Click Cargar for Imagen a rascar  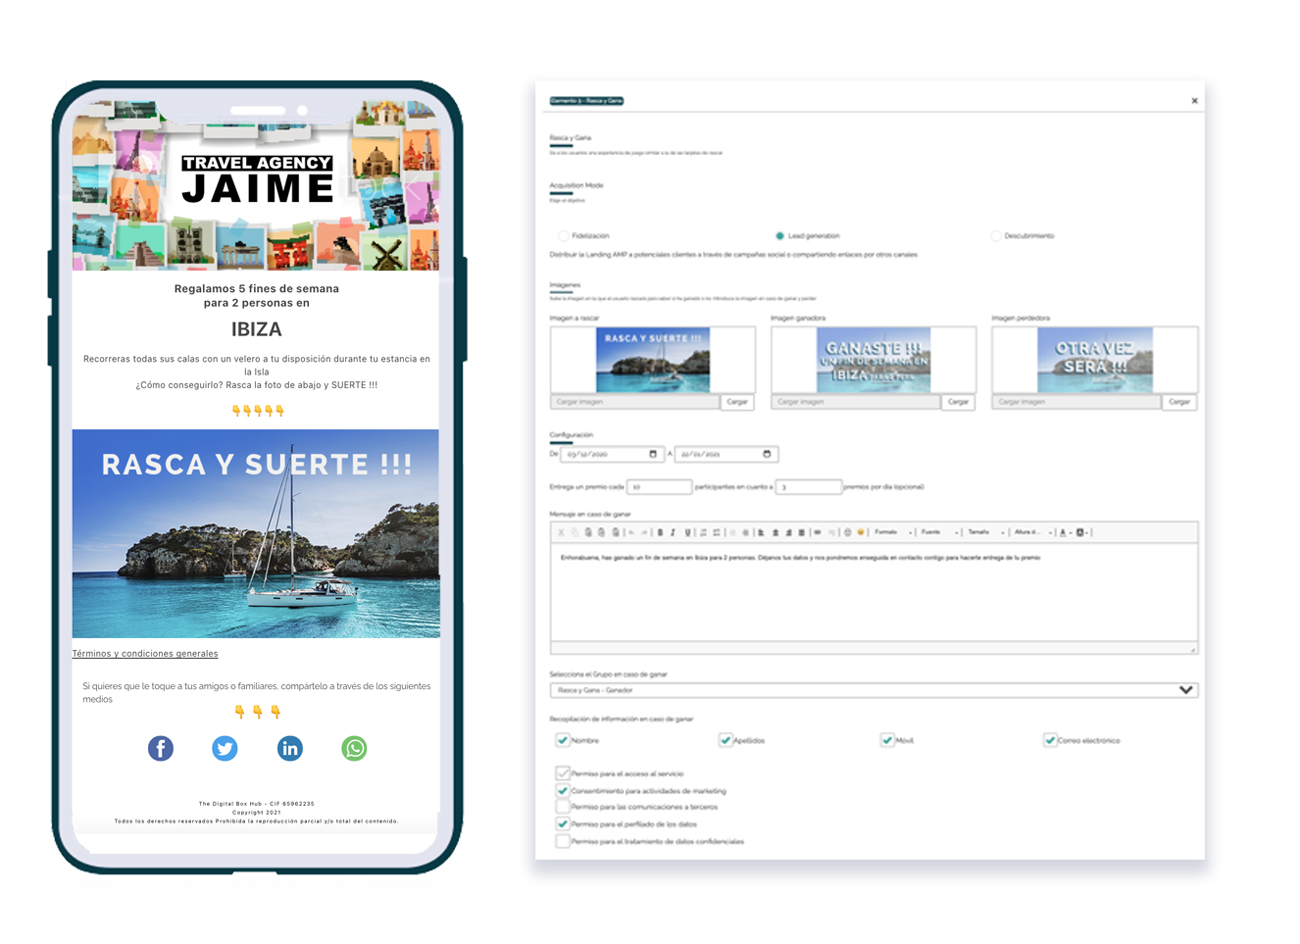pyautogui.click(x=737, y=402)
